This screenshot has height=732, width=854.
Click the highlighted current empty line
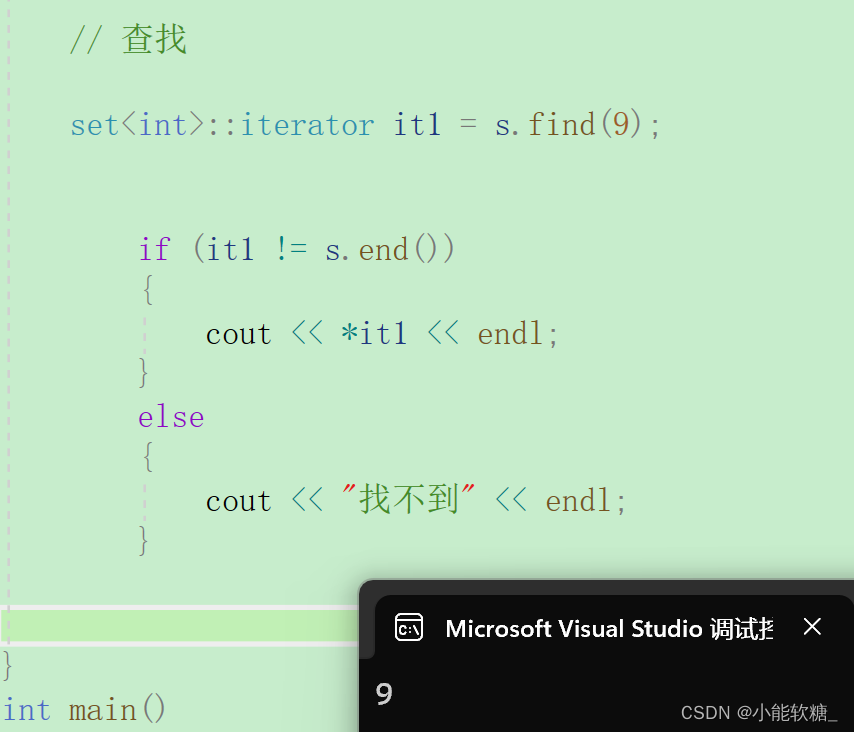(180, 625)
